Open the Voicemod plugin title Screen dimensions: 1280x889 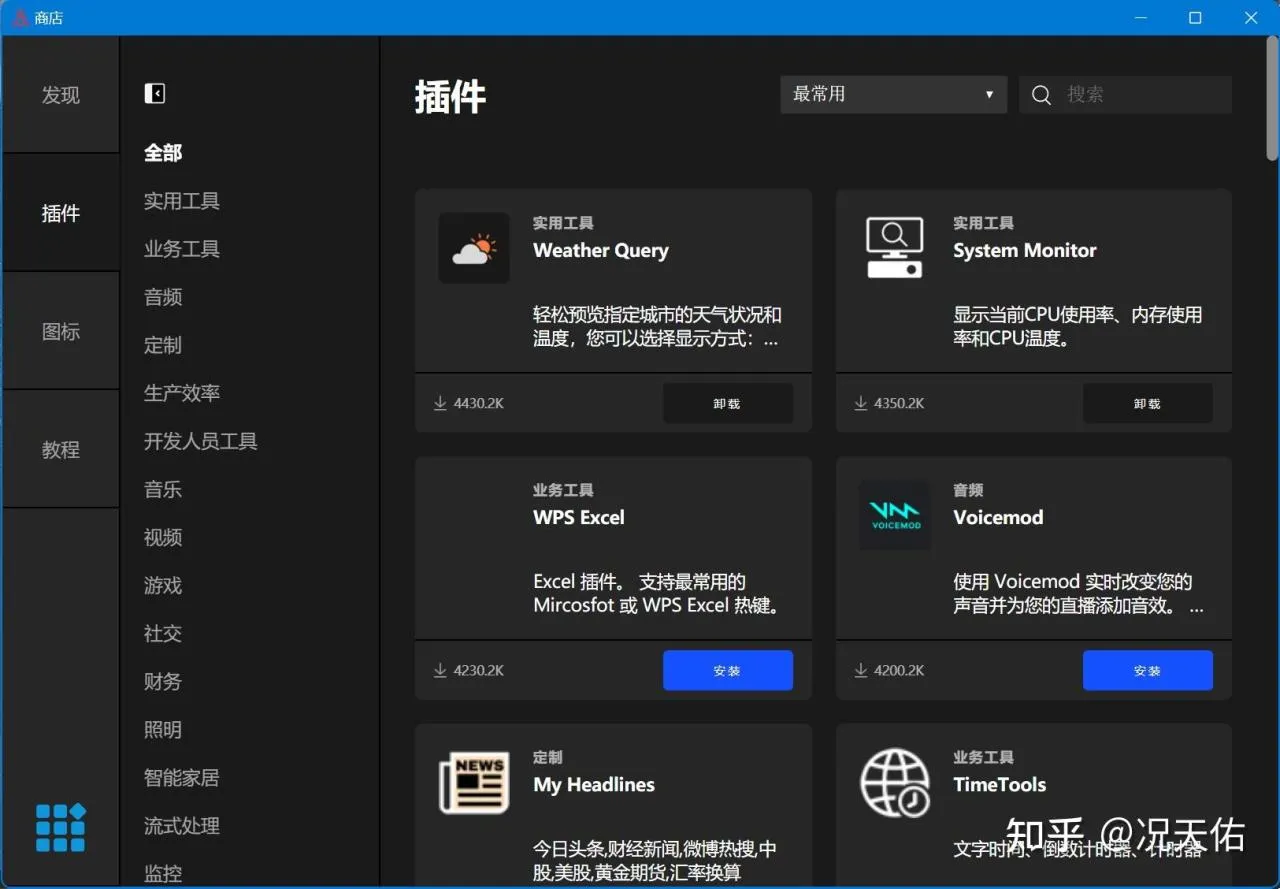tap(998, 517)
